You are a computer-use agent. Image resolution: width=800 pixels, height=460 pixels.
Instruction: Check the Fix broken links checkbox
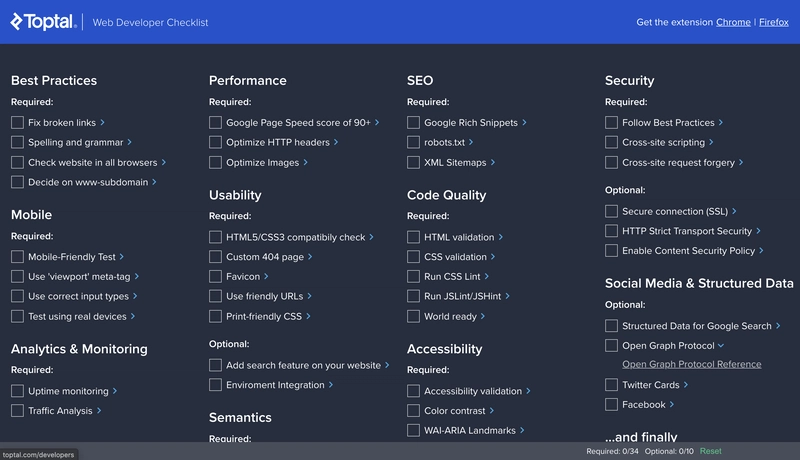(17, 122)
